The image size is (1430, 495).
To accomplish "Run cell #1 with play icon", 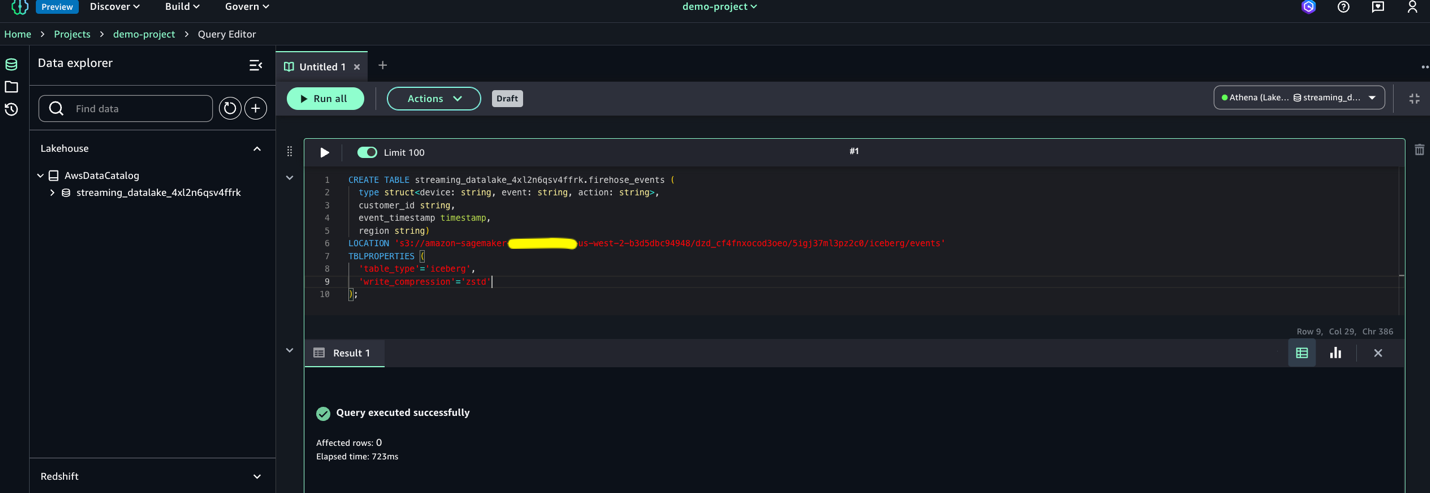I will (x=324, y=153).
